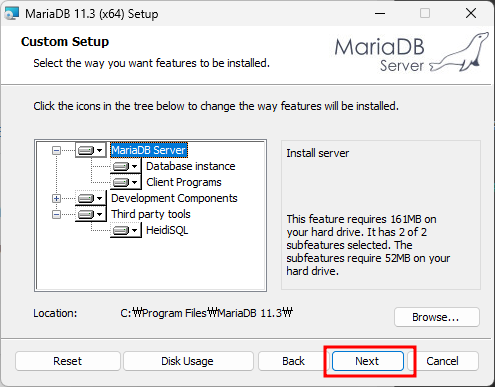The width and height of the screenshot is (495, 387).
Task: Minimize the MariaDB Setup window
Action: point(380,14)
